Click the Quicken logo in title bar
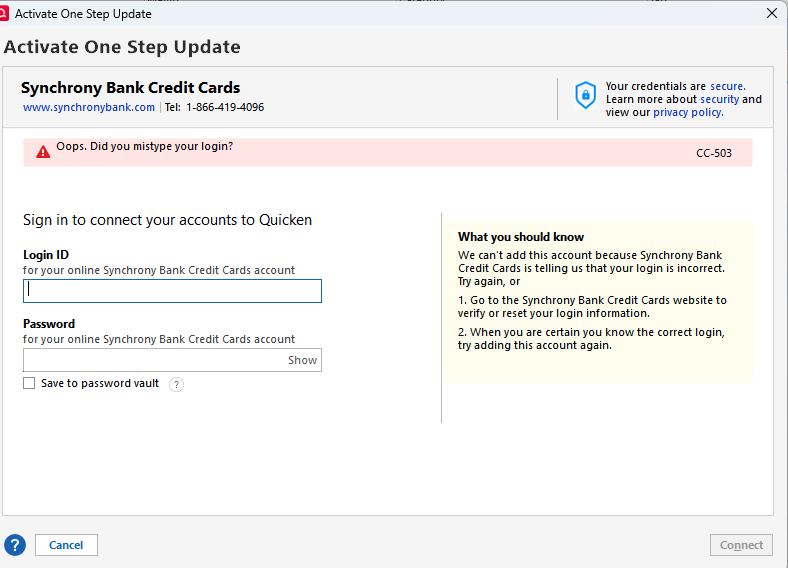The width and height of the screenshot is (788, 568). point(4,14)
